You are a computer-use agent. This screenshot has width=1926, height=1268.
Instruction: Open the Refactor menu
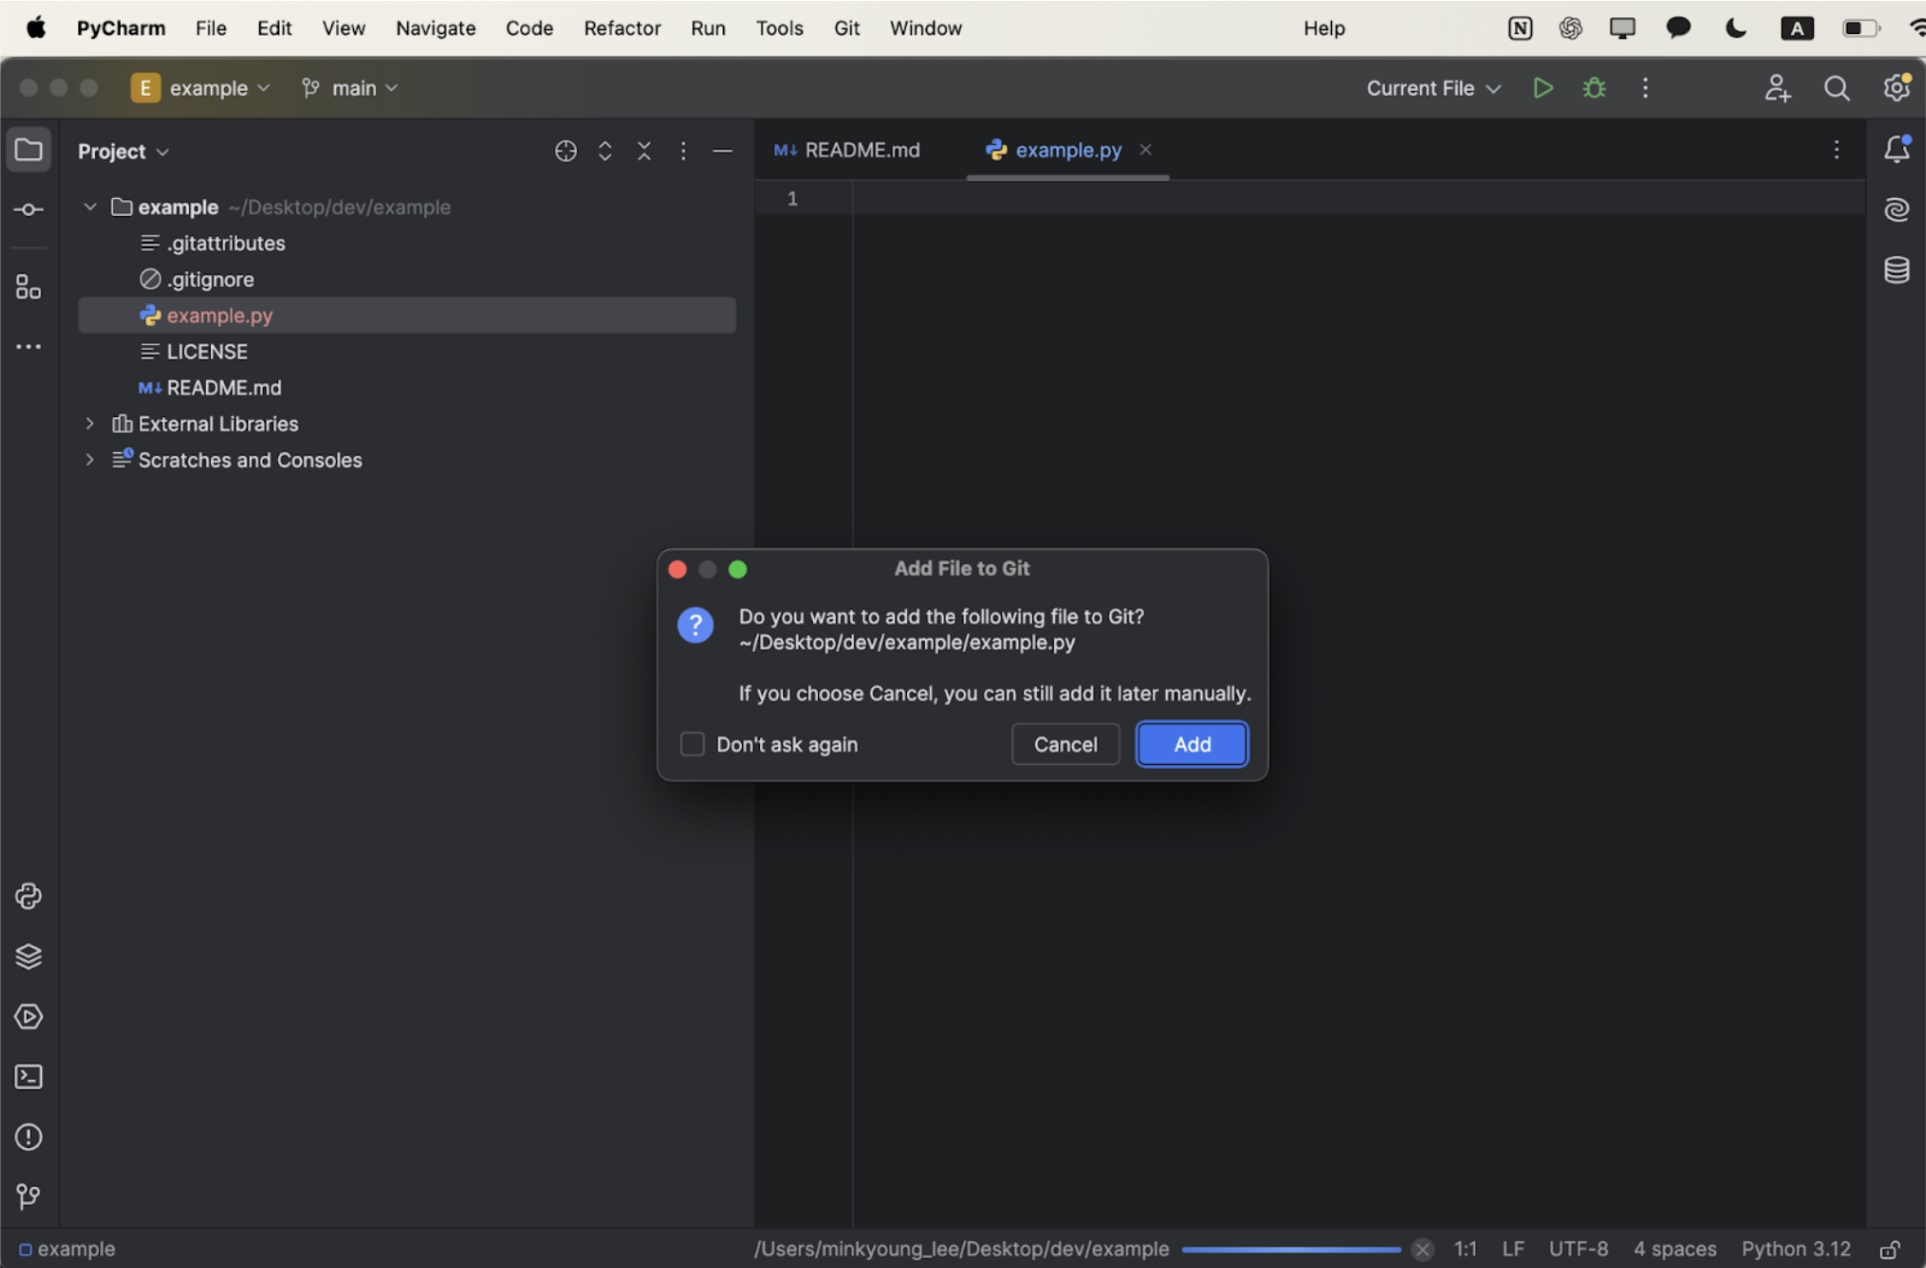click(x=621, y=28)
